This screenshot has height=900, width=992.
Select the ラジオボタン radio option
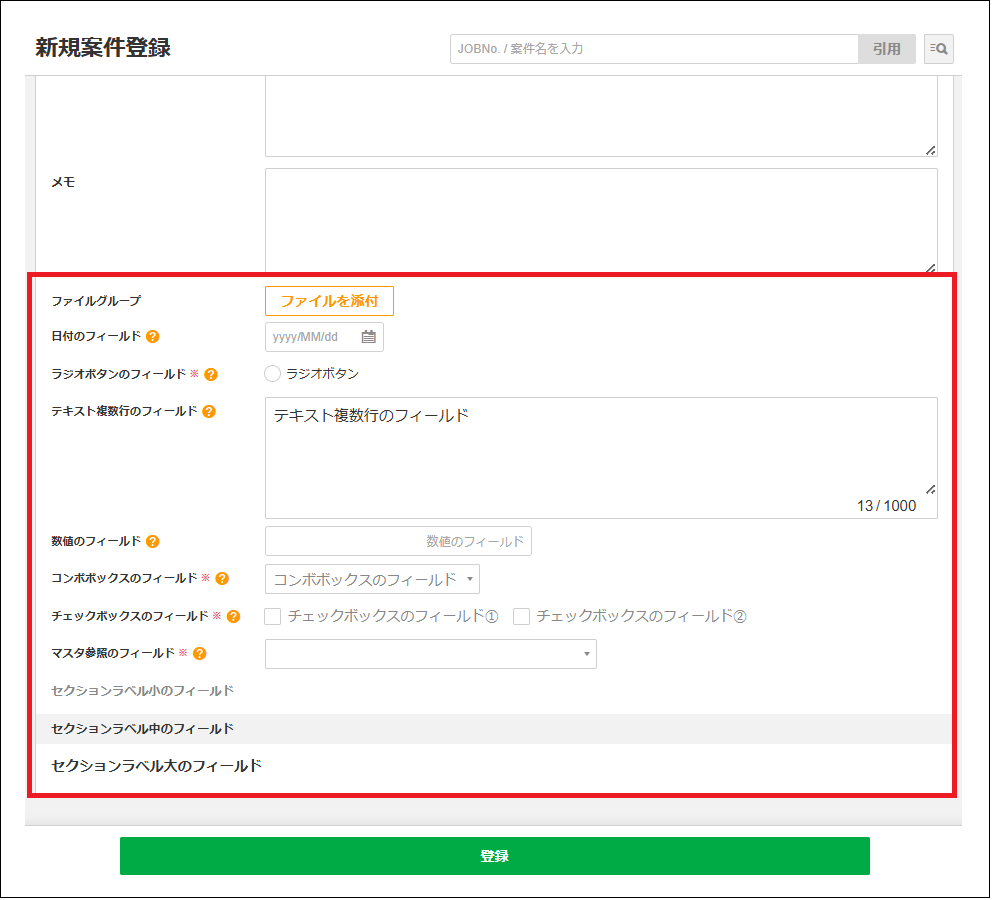272,374
